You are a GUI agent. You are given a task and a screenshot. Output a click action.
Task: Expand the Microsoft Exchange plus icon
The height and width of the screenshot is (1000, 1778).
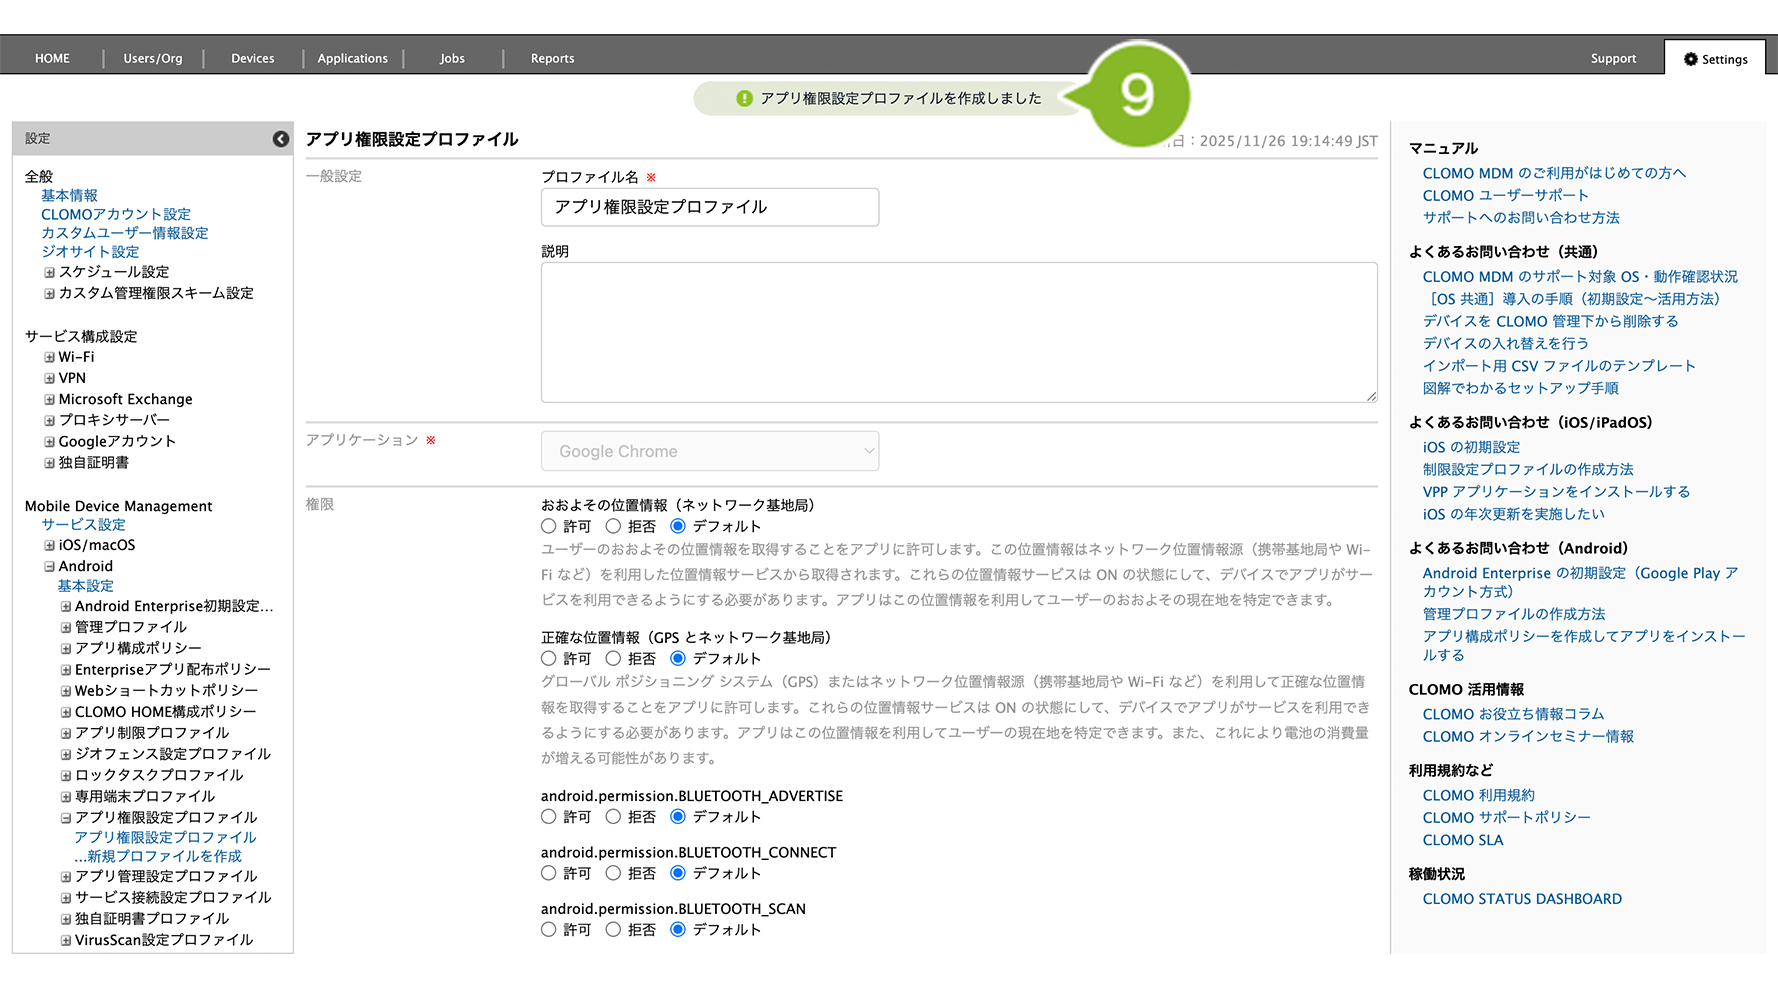[x=49, y=399]
